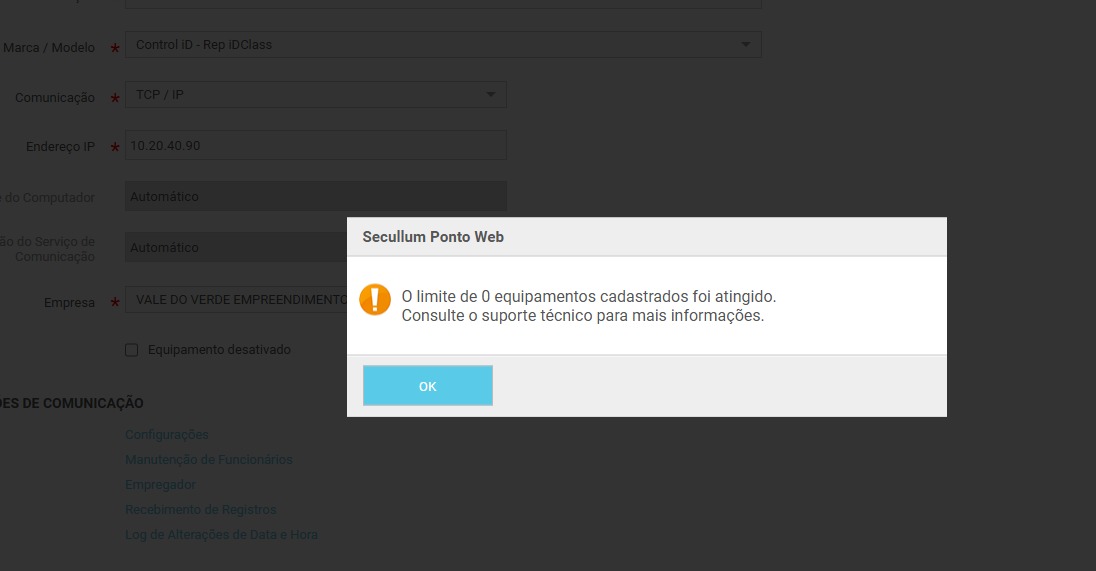The height and width of the screenshot is (571, 1096).
Task: Open Manutenção de Funcionários link
Action: click(209, 460)
